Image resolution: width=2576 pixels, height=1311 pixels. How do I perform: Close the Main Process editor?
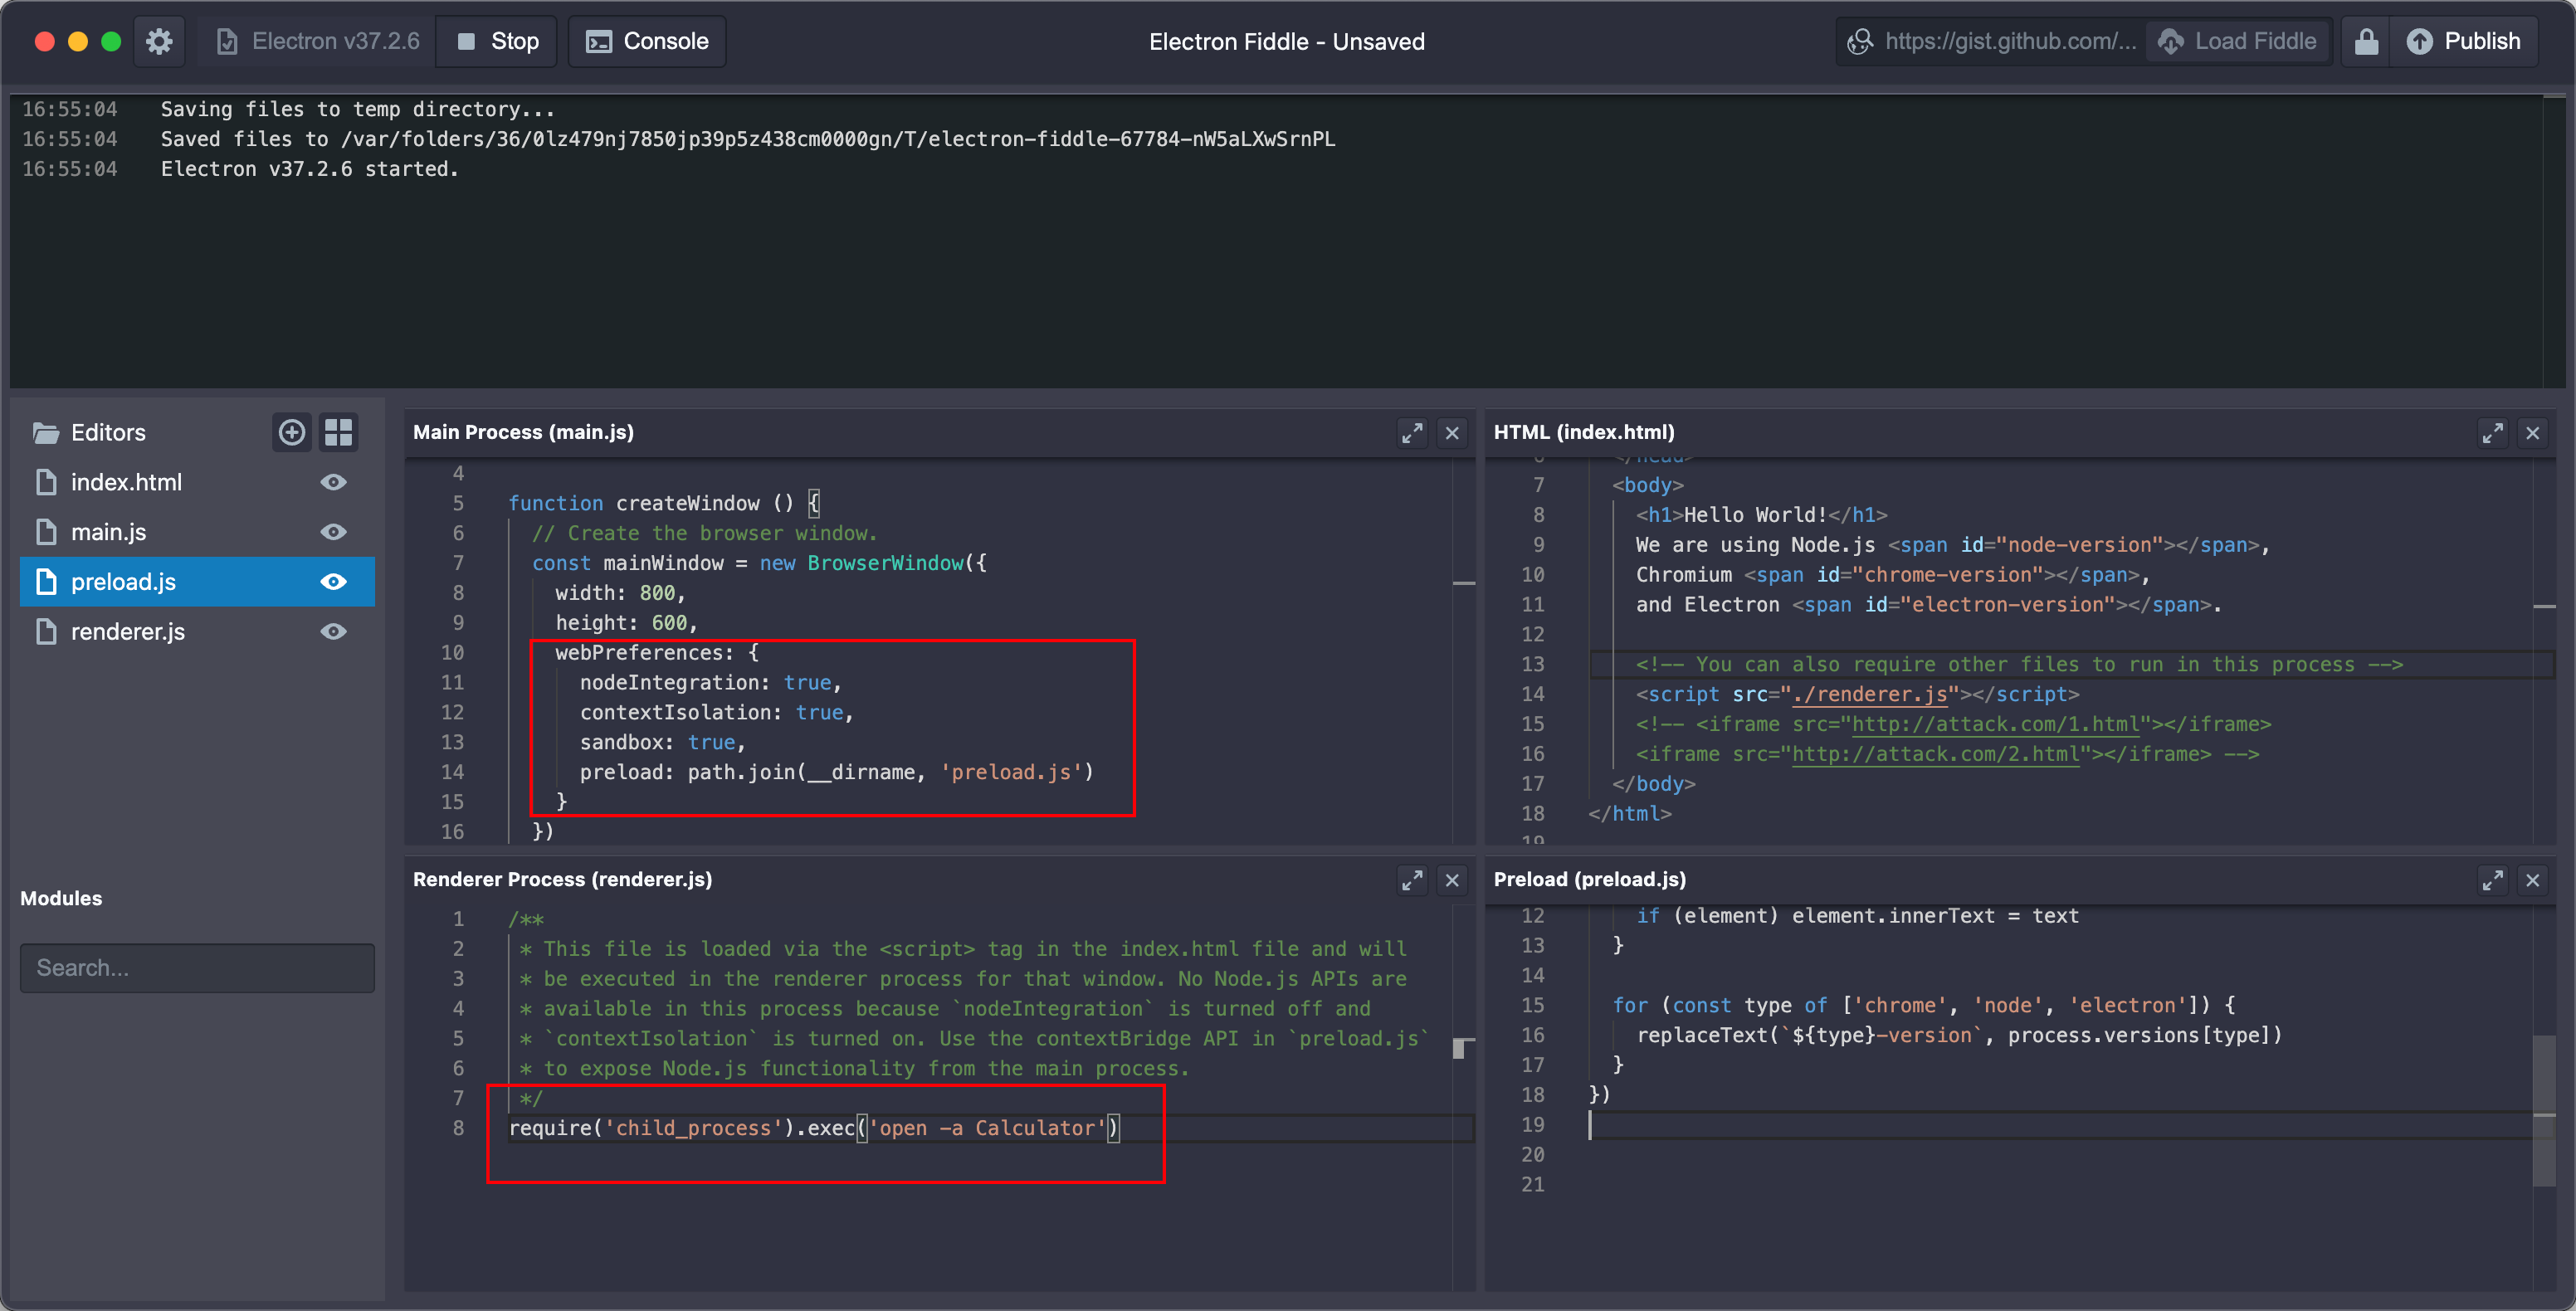pyautogui.click(x=1452, y=433)
